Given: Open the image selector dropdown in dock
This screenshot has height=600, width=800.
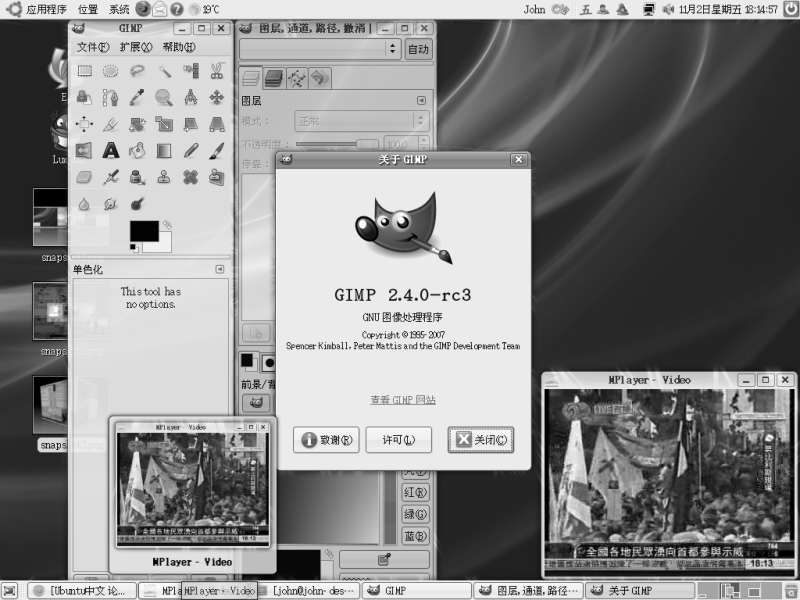Looking at the screenshot, I should tap(320, 49).
